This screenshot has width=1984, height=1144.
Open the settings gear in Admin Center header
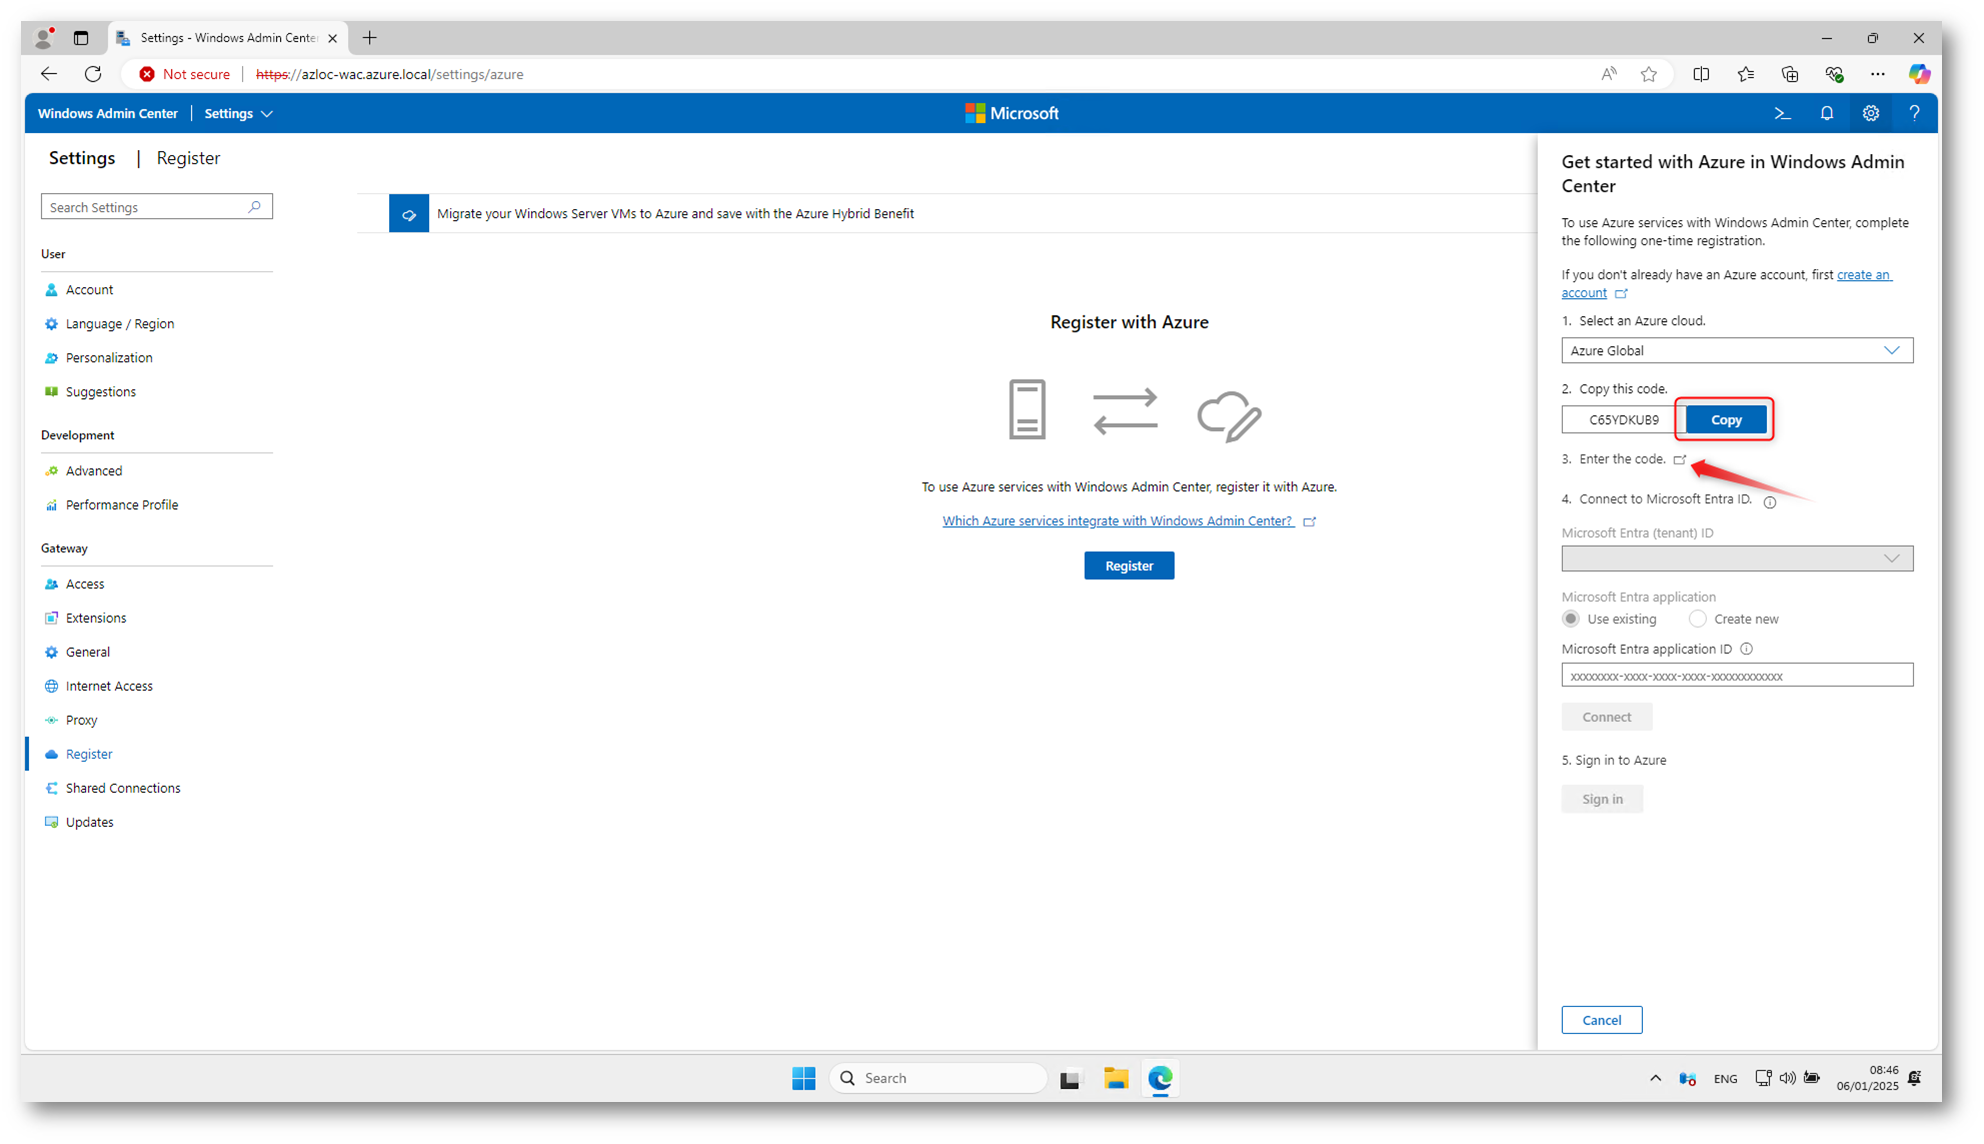click(1870, 114)
